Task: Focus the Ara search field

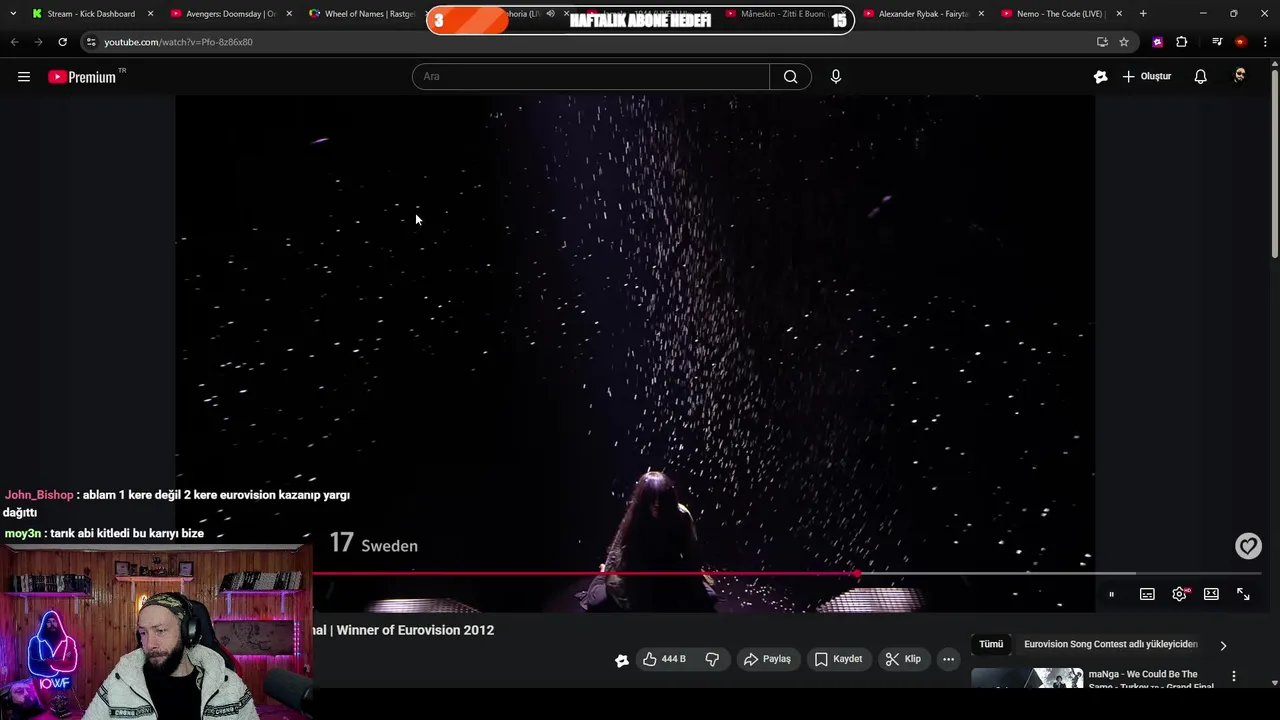Action: pos(591,77)
